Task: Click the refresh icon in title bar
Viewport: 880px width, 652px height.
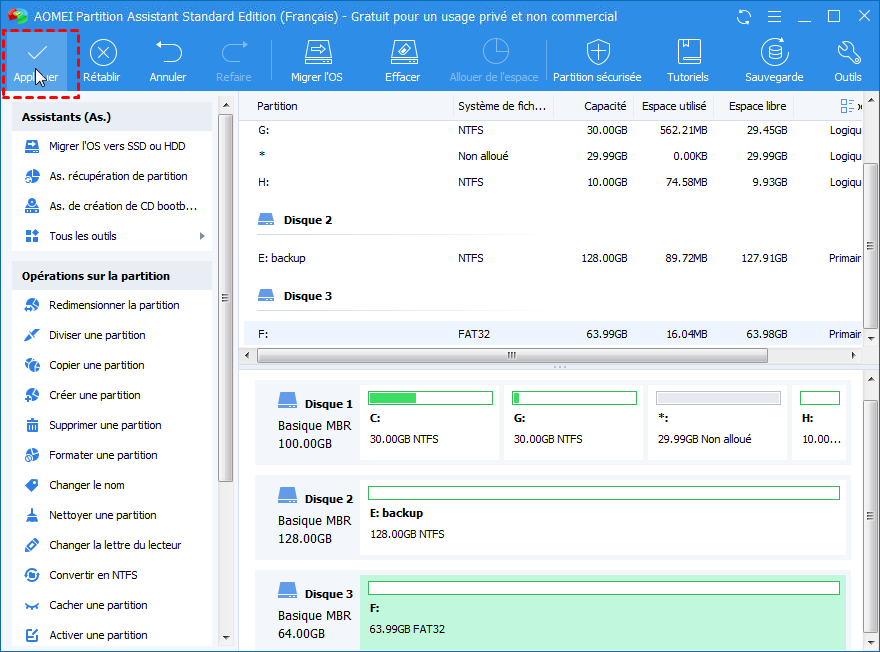Action: point(743,17)
